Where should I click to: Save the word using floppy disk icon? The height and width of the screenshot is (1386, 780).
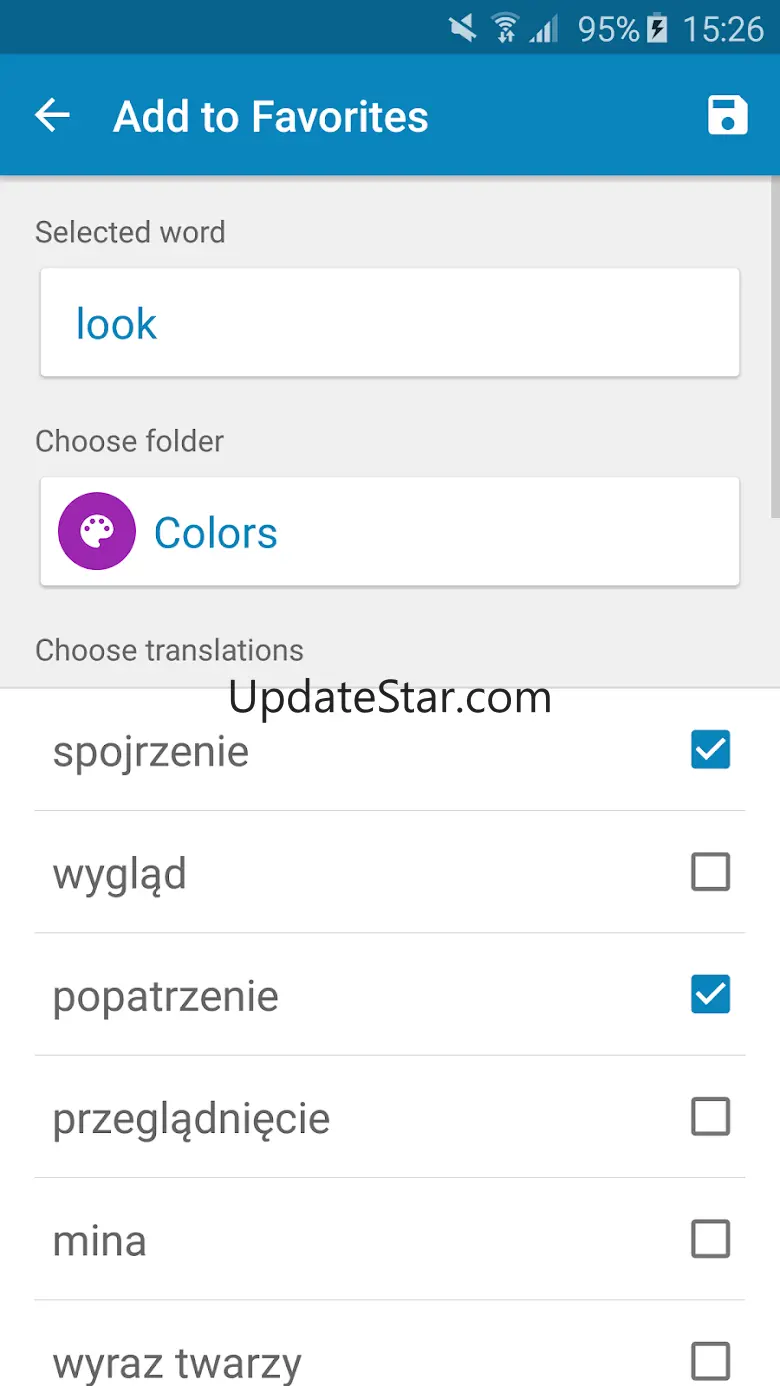click(727, 116)
